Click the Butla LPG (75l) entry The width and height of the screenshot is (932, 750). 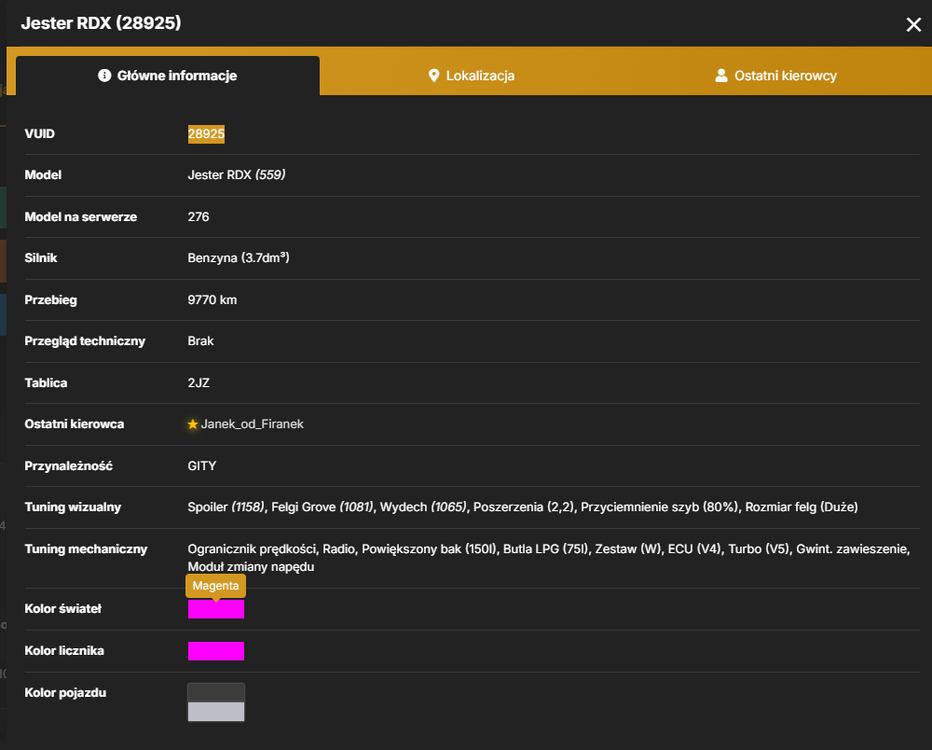pyautogui.click(x=546, y=549)
